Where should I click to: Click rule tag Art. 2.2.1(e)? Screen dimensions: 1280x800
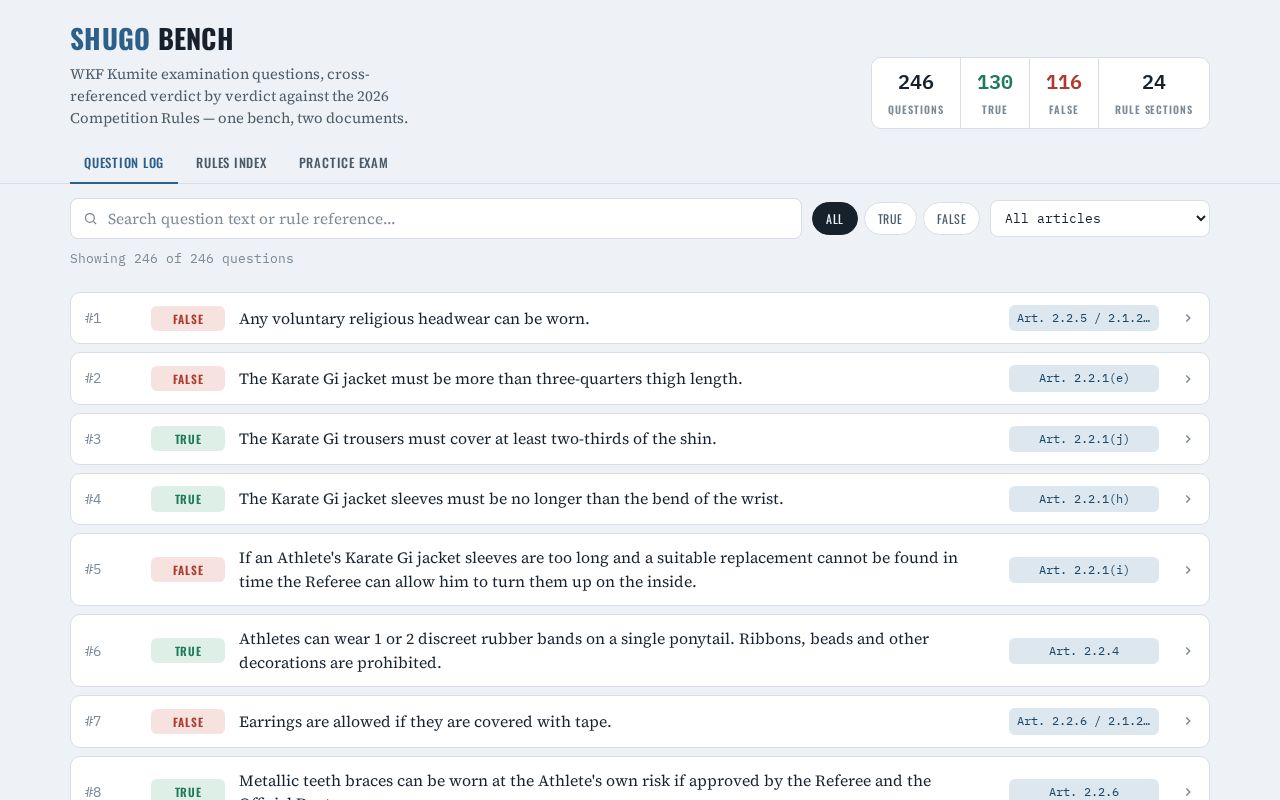[1084, 379]
